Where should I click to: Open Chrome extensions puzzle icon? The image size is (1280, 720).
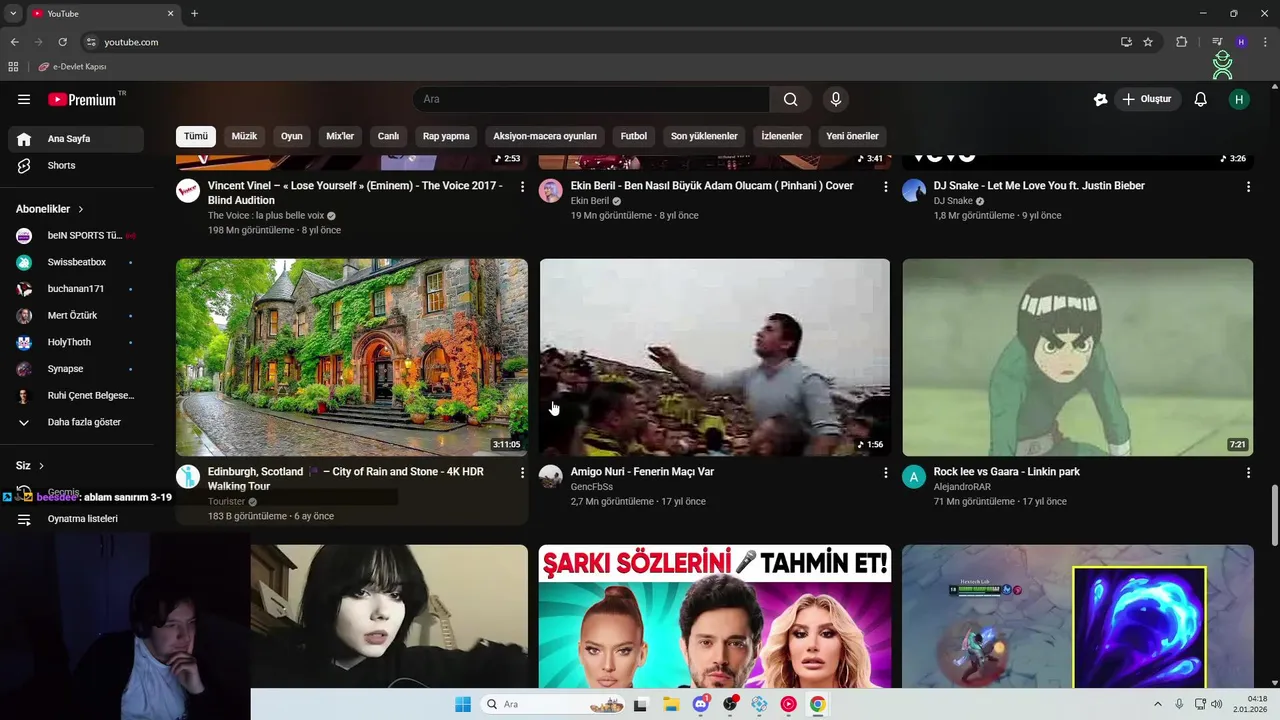(x=1181, y=42)
